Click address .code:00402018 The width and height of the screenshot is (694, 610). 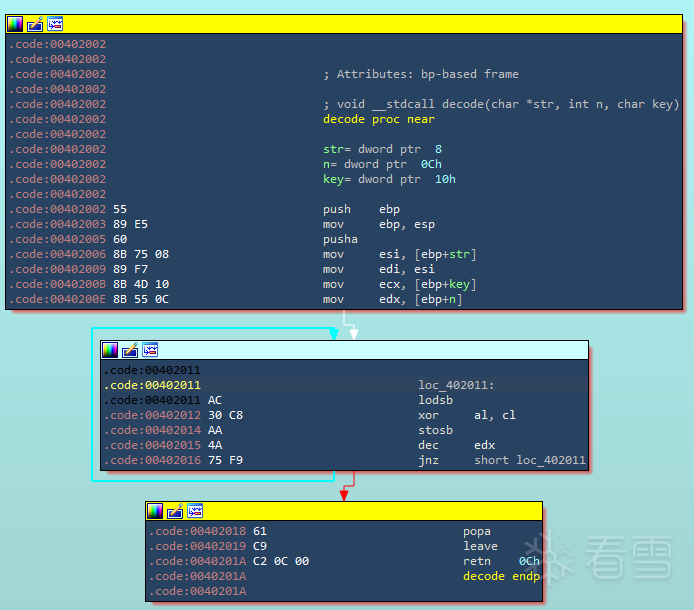(x=197, y=531)
